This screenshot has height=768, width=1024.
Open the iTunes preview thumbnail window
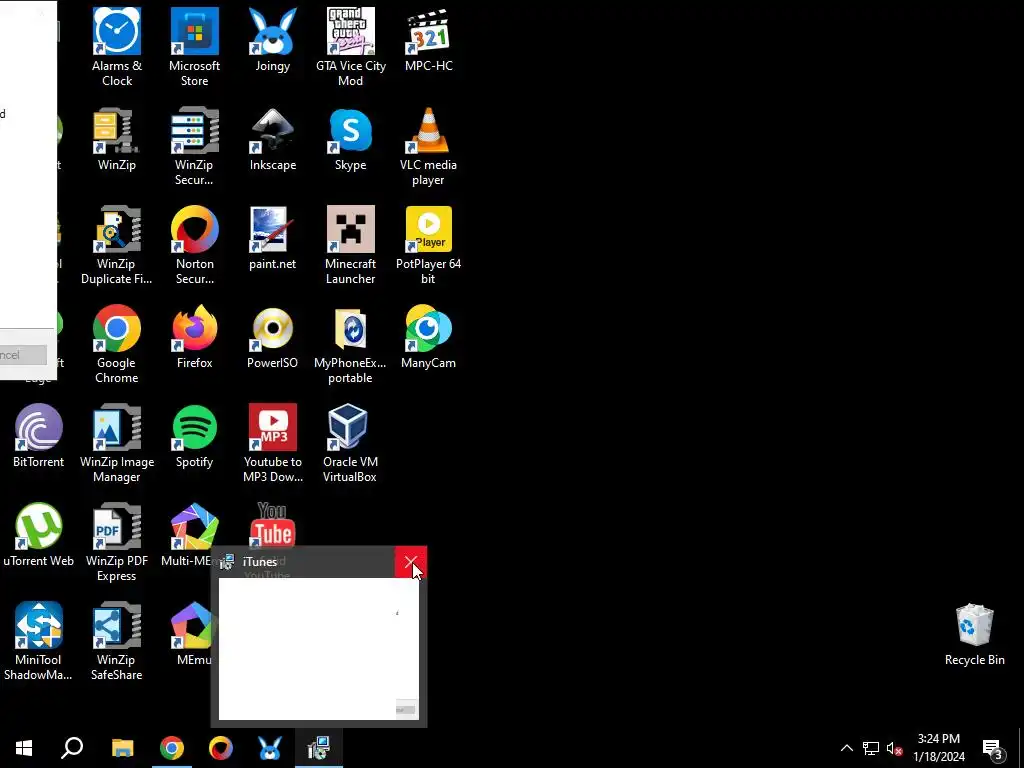319,648
